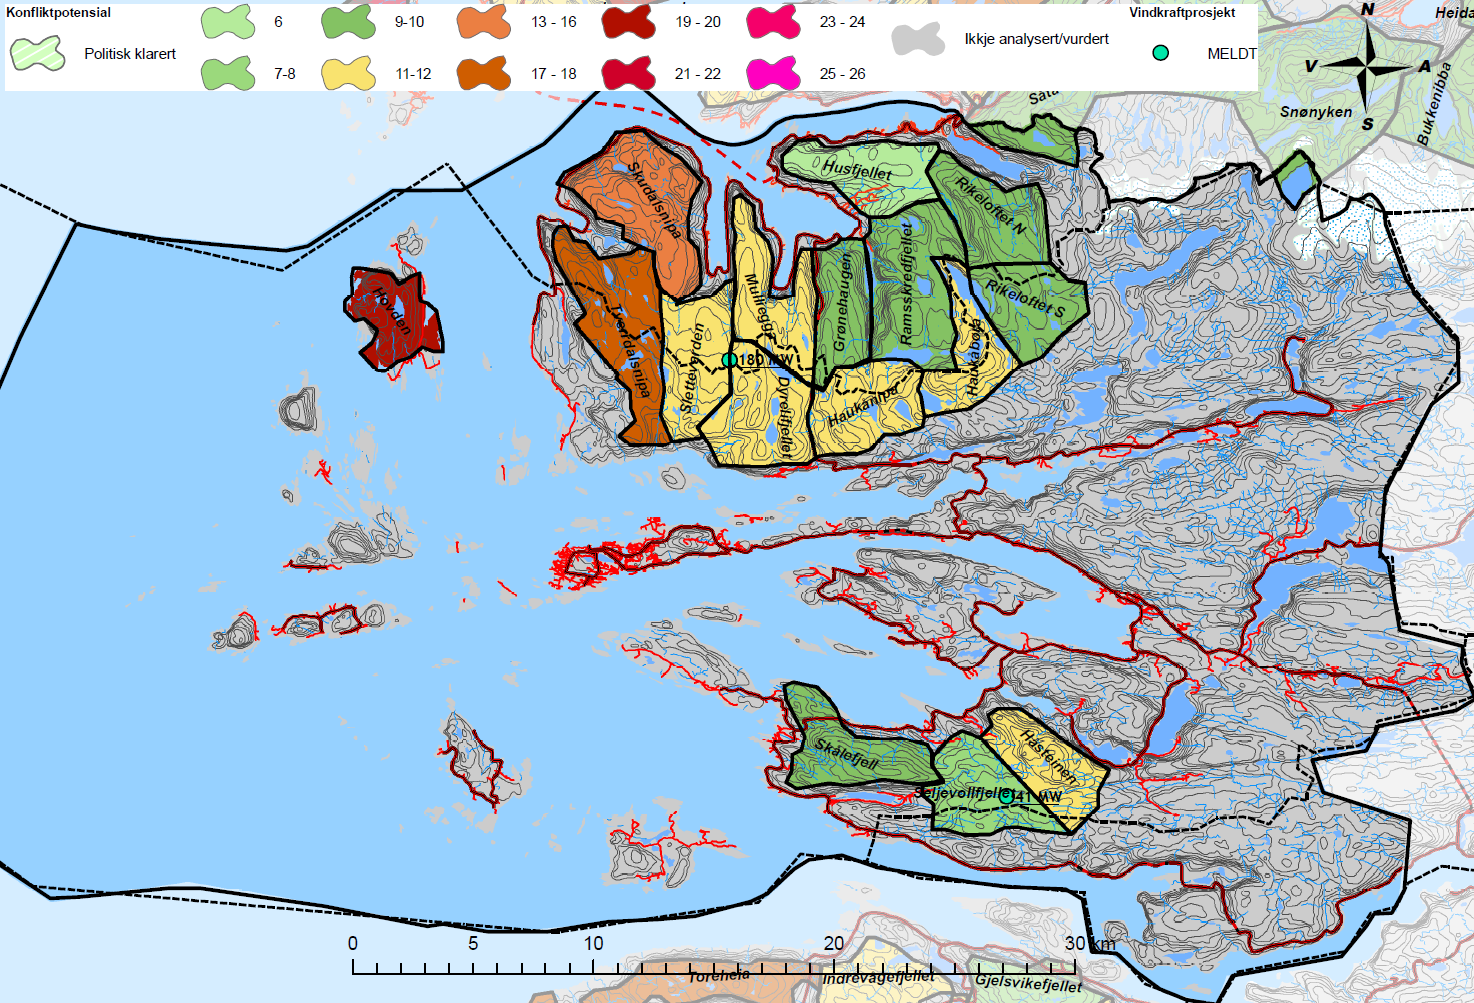Select the Tverrdalsnipa area label
The height and width of the screenshot is (1003, 1474).
tap(632, 351)
